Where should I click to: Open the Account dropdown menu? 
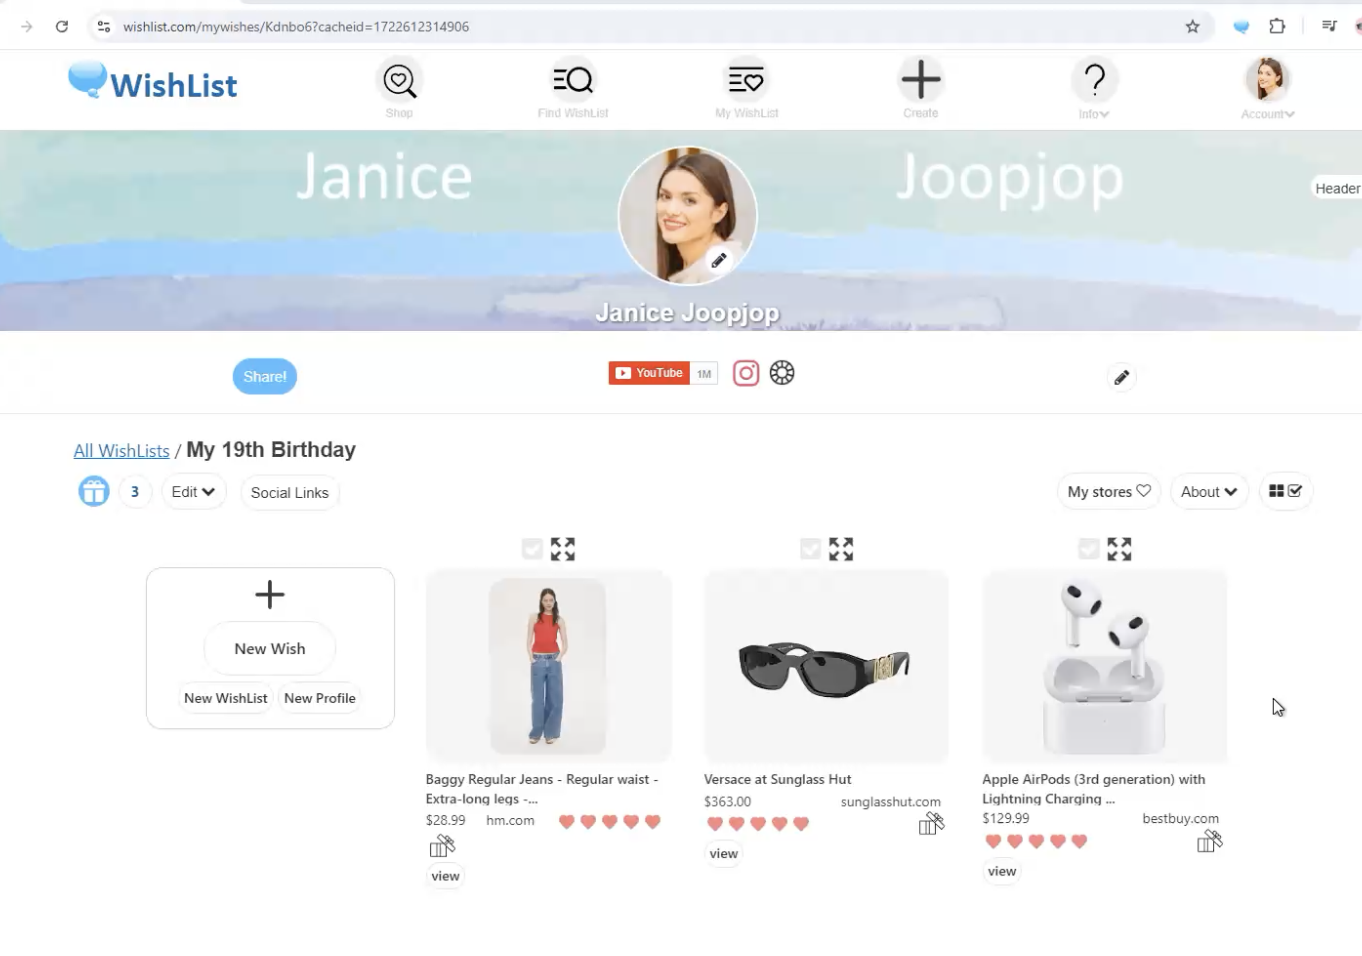(x=1267, y=88)
